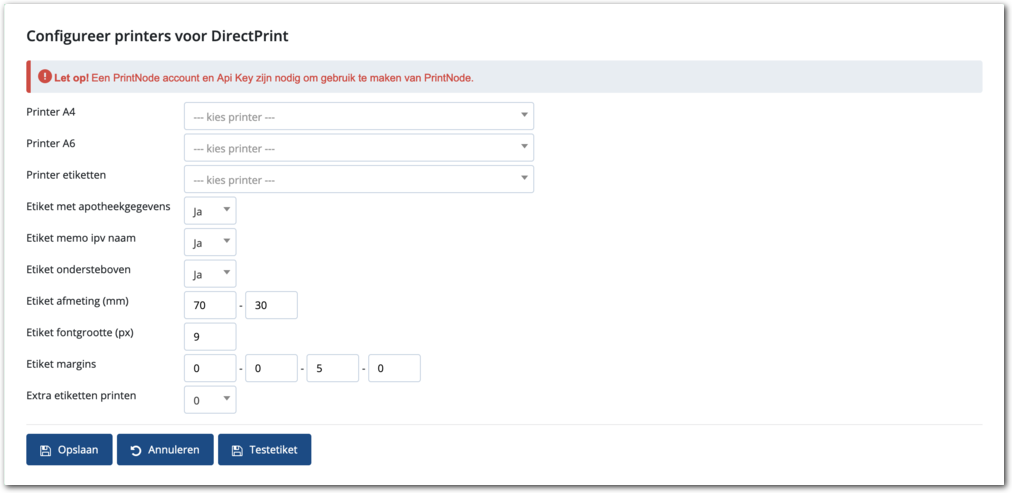
Task: Click the label height field showing 30
Action: [x=271, y=305]
